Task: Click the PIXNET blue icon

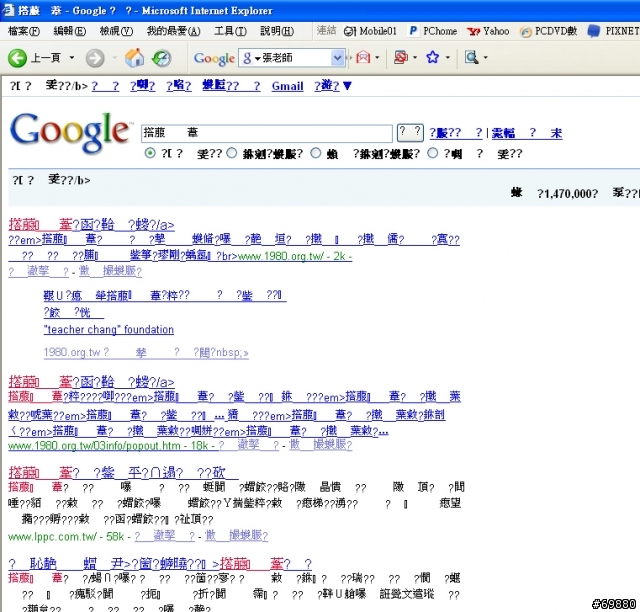Action: point(593,31)
